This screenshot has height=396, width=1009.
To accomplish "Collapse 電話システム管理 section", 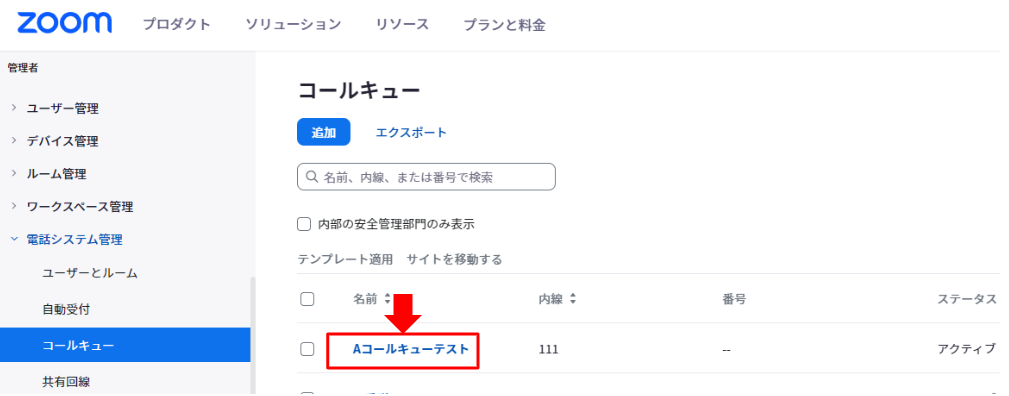I will [66, 240].
